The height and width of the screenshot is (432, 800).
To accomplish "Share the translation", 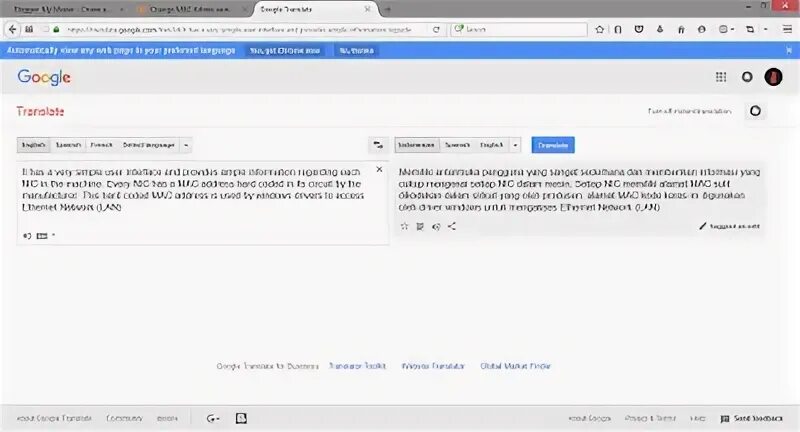I will pyautogui.click(x=452, y=226).
